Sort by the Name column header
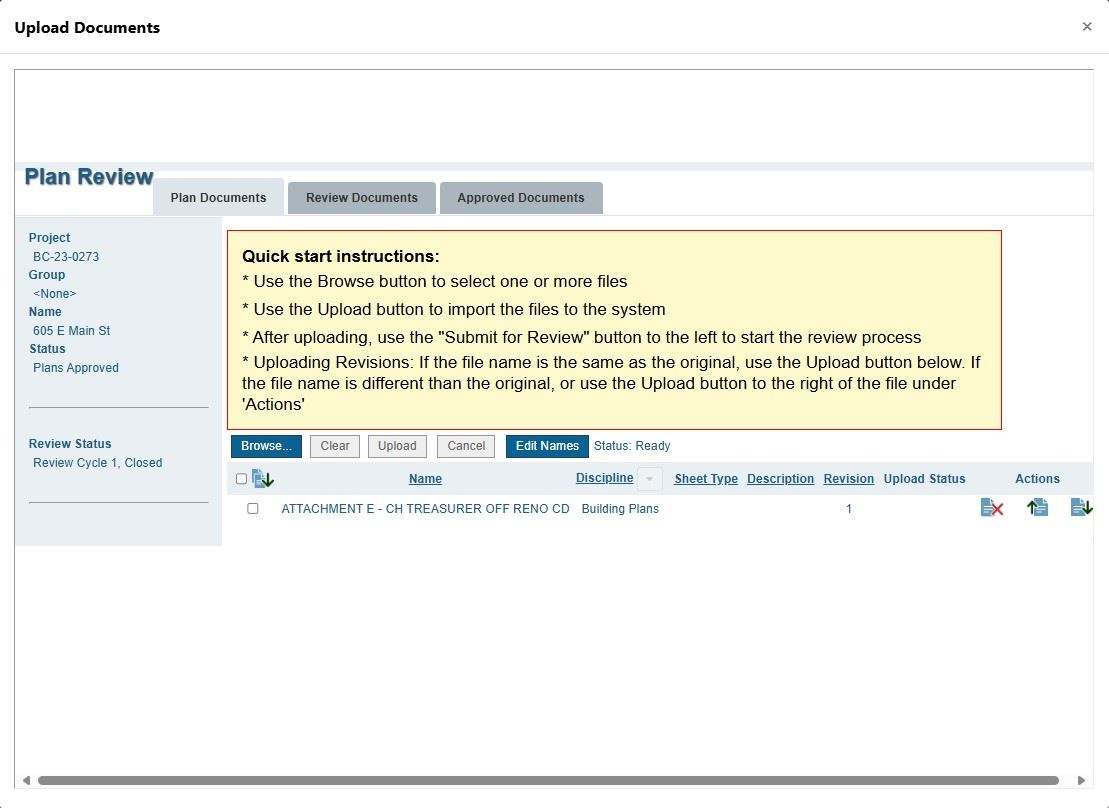This screenshot has height=808, width=1109. tap(425, 479)
